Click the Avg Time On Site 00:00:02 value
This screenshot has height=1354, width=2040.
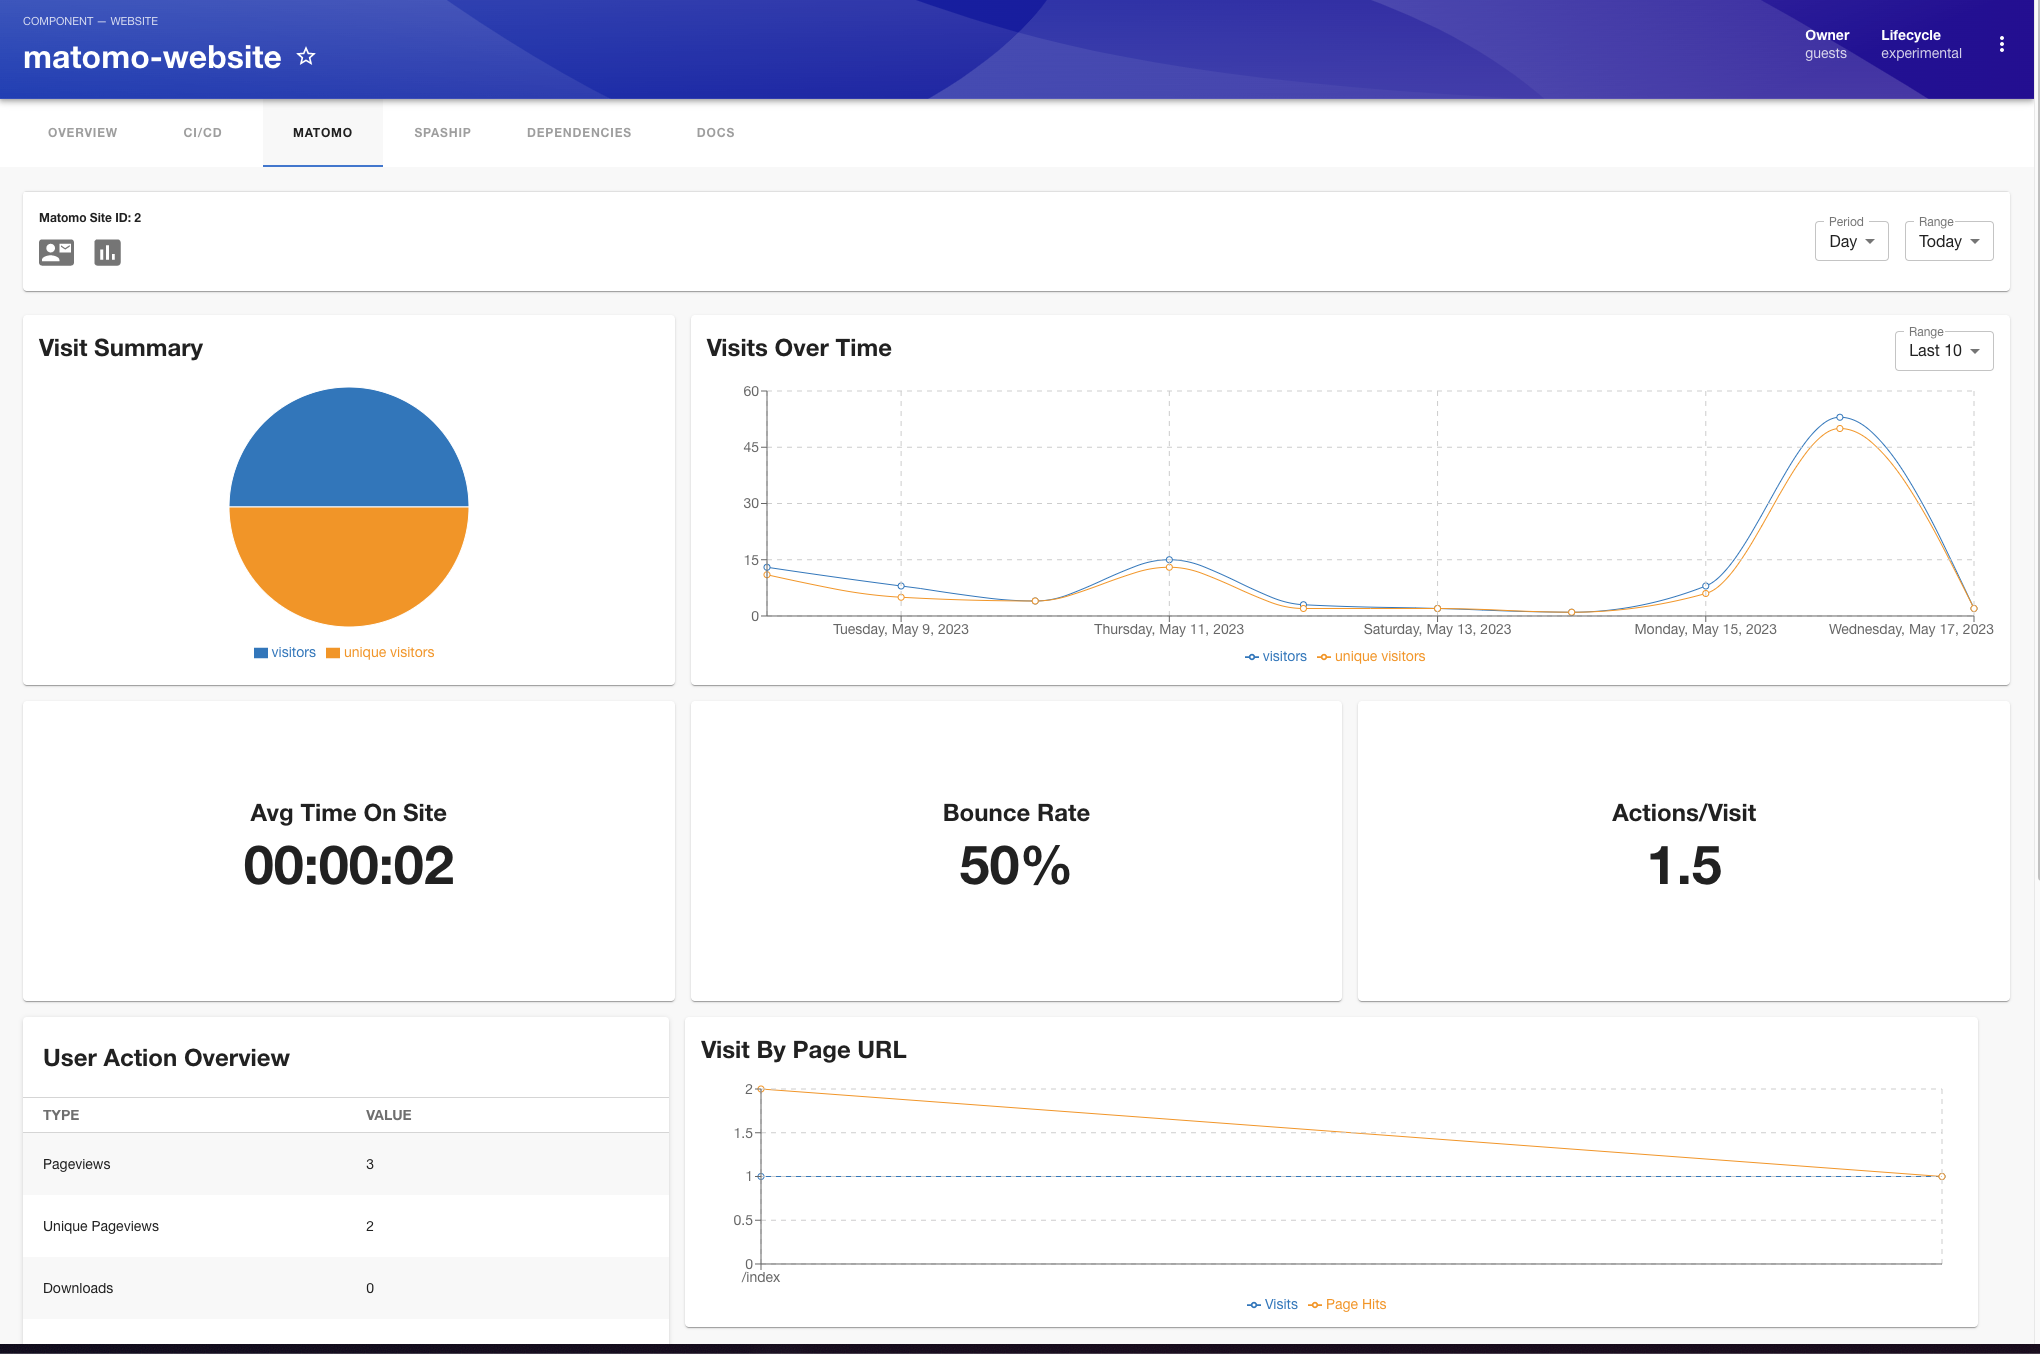pyautogui.click(x=349, y=865)
